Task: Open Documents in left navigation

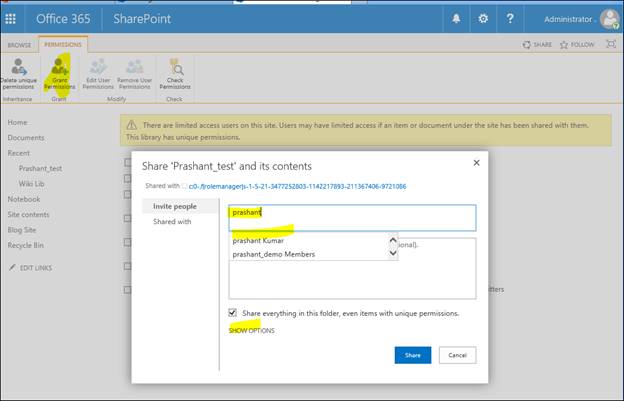Action: click(x=26, y=138)
